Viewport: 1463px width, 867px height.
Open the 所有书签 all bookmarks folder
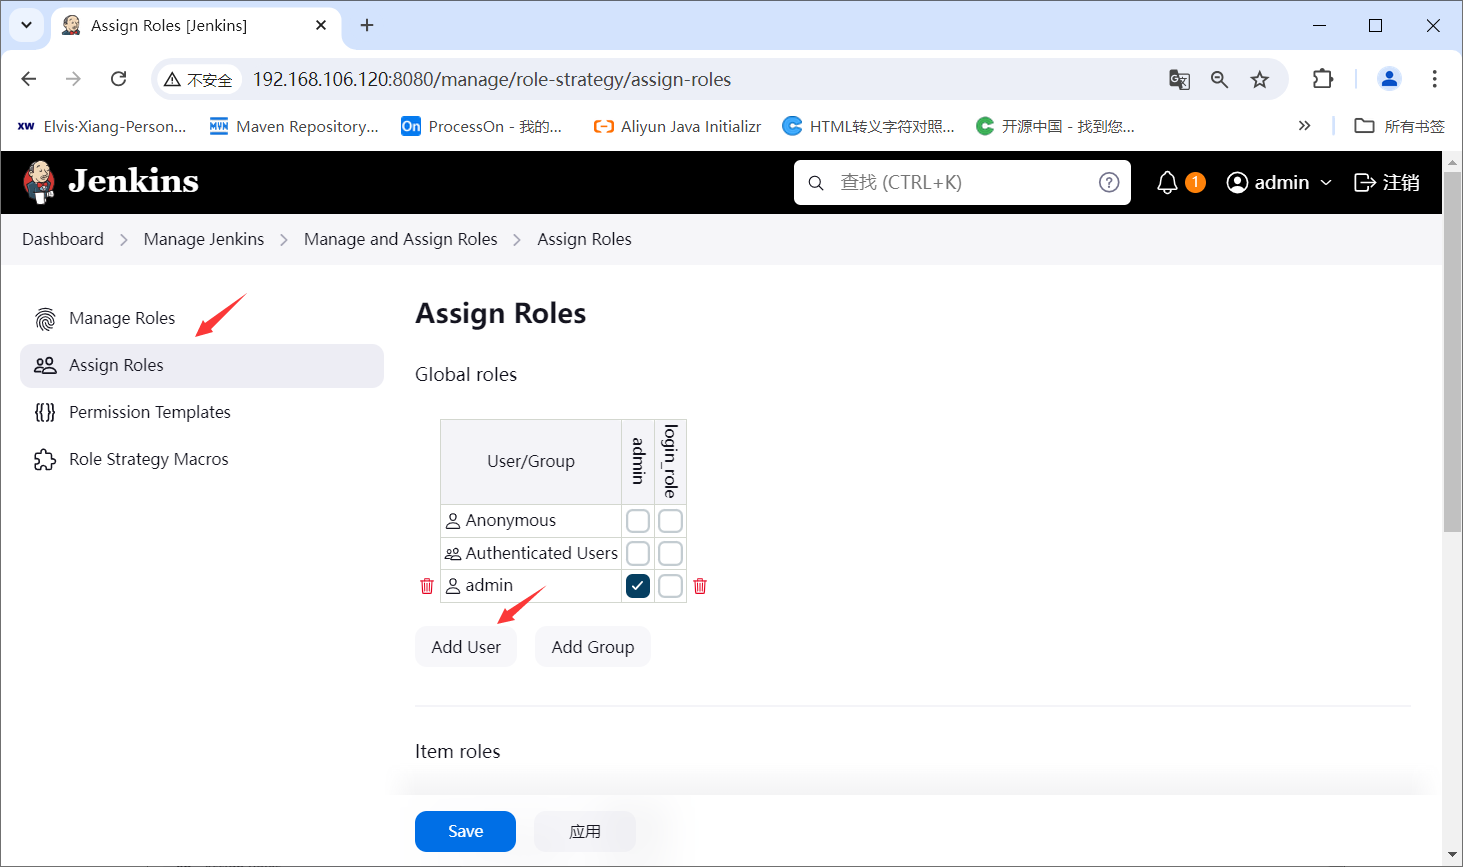[1399, 126]
